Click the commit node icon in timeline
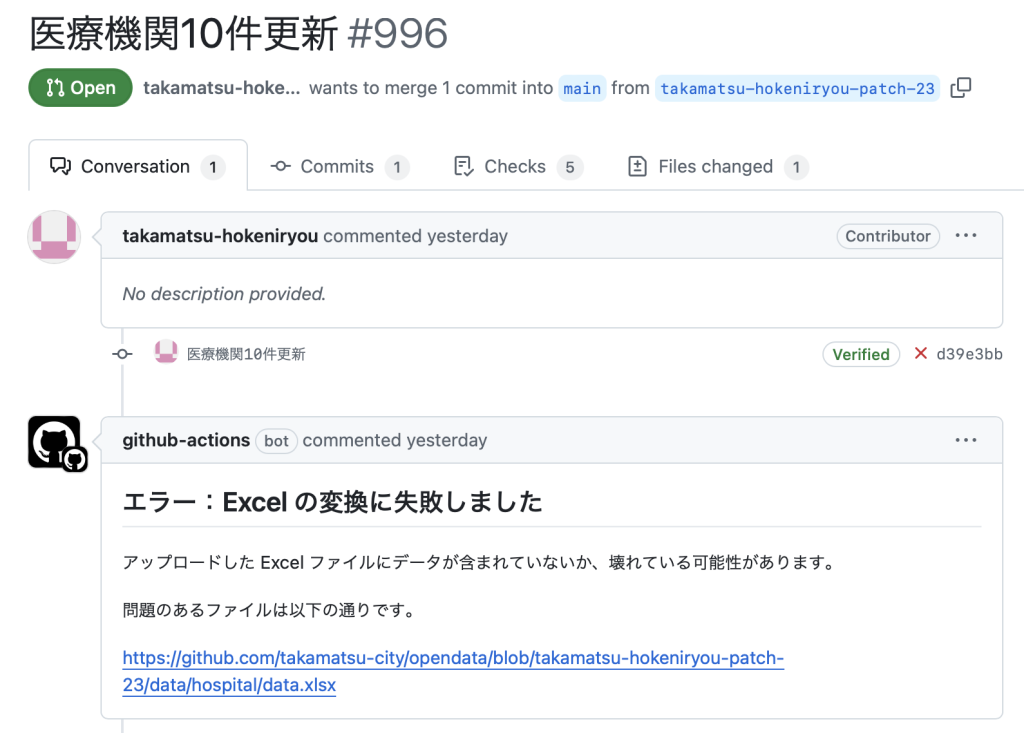The height and width of the screenshot is (733, 1024). coord(122,353)
